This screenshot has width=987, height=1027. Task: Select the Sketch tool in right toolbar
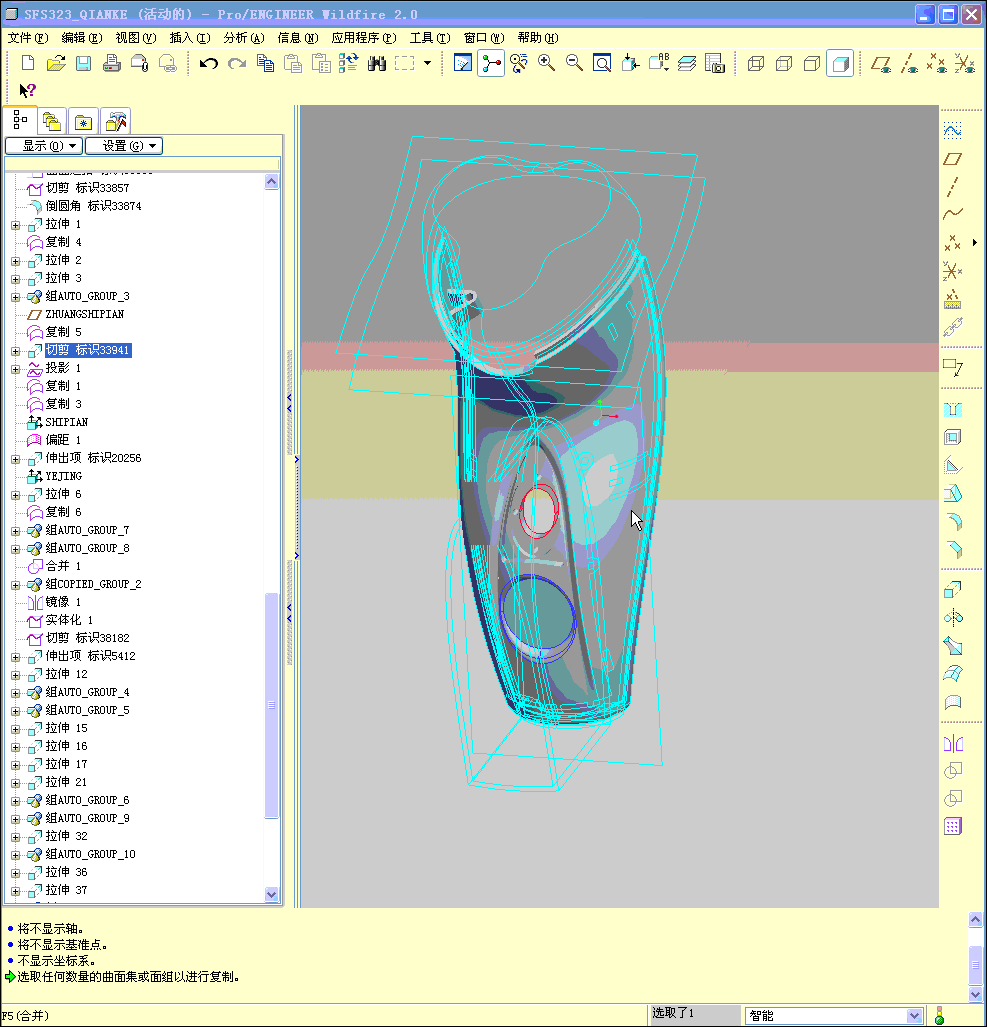[953, 131]
